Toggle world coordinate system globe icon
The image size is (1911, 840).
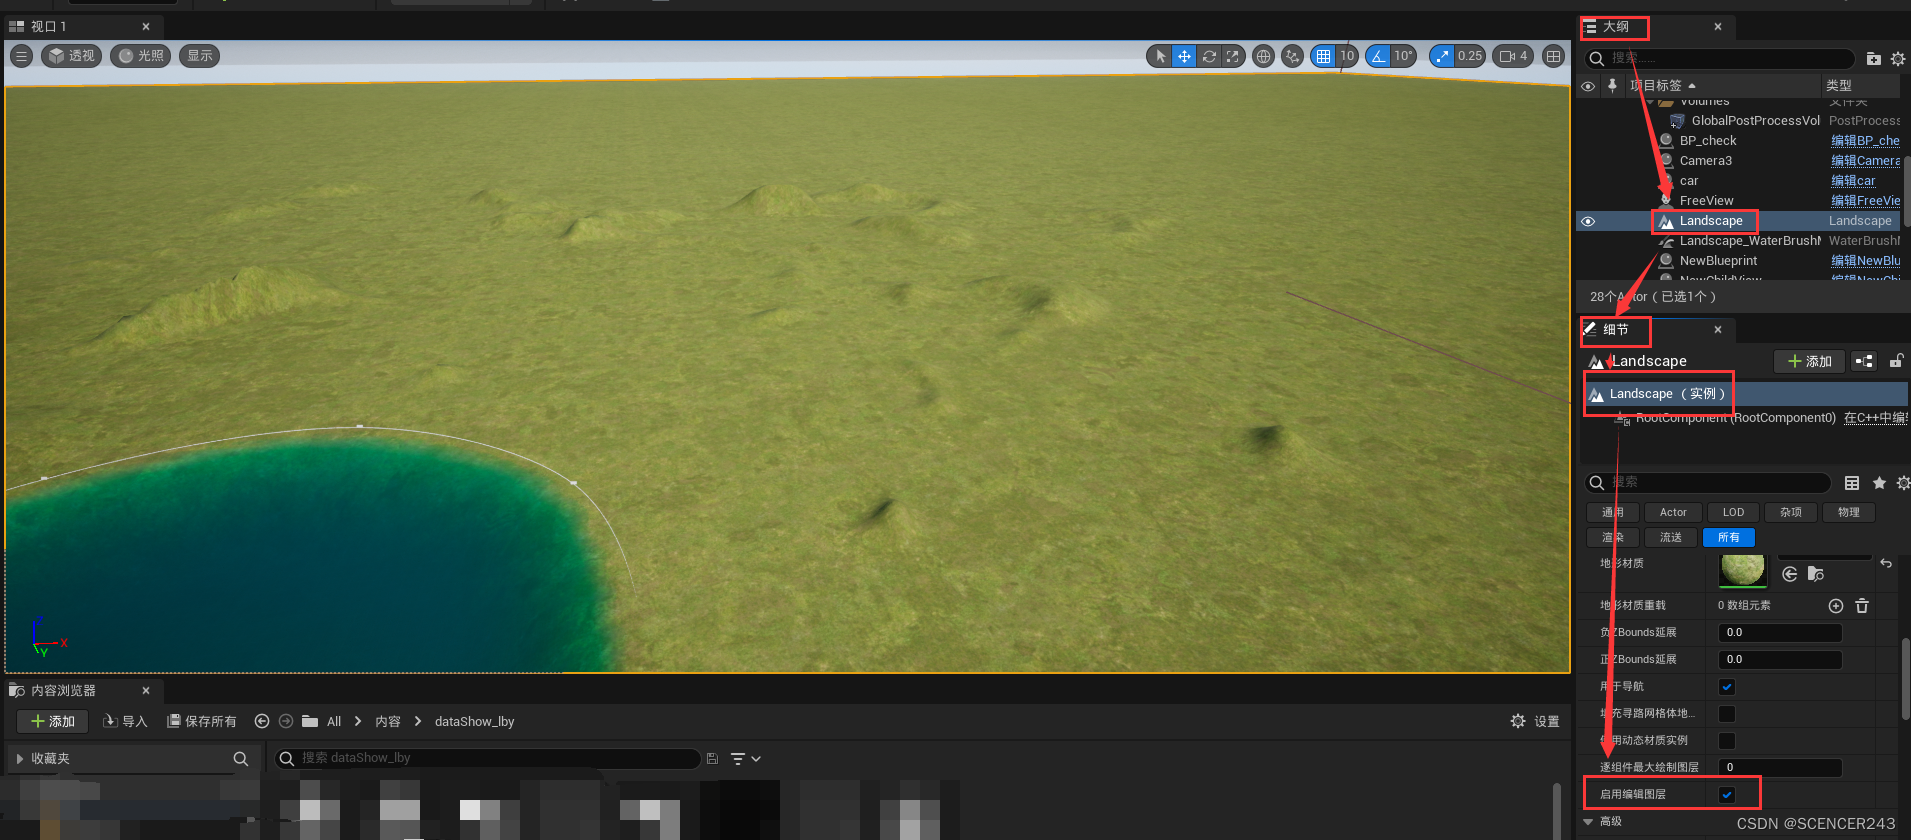pyautogui.click(x=1264, y=56)
